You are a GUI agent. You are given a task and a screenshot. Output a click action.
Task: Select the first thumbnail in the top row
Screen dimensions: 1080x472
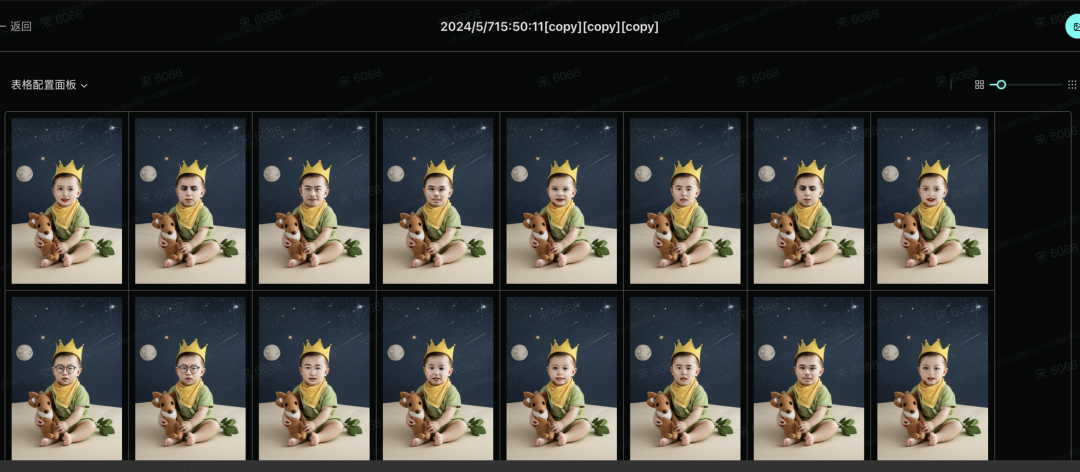(67, 201)
